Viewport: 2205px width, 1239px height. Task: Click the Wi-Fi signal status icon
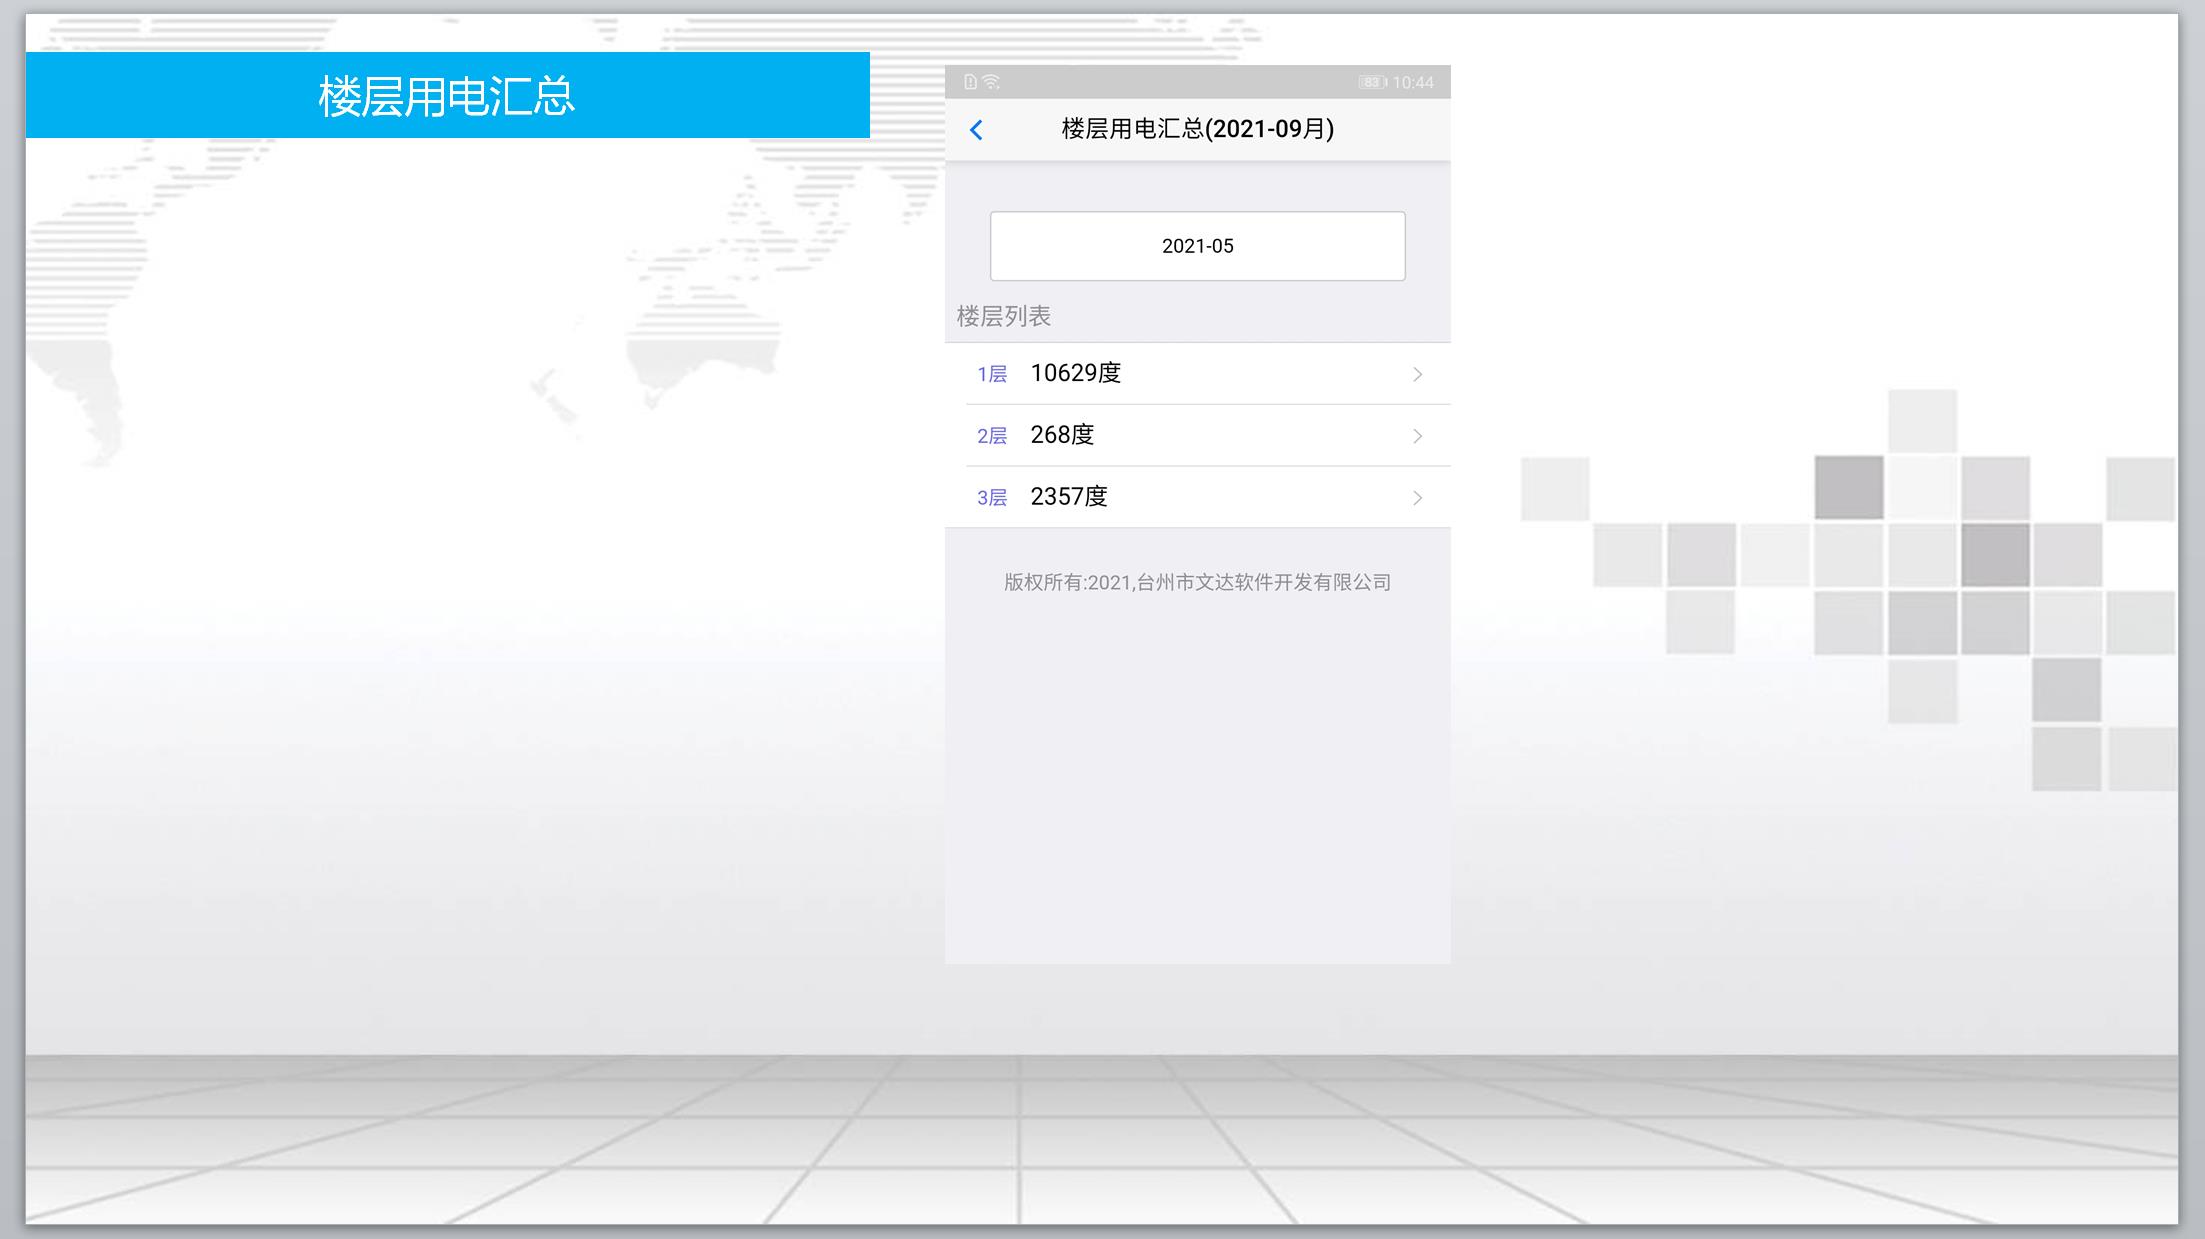point(991,82)
